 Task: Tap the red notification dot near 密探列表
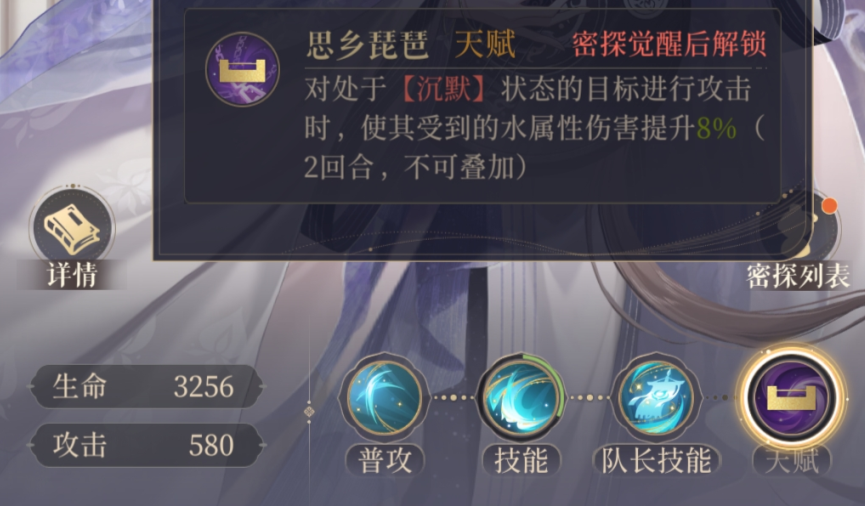829,206
